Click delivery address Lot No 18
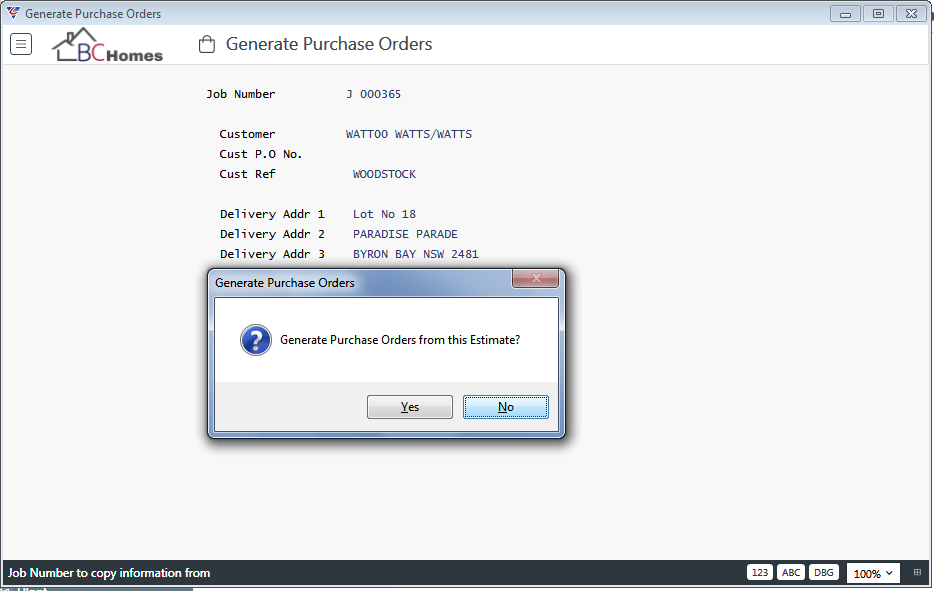The height and width of the screenshot is (591, 934). click(x=384, y=214)
